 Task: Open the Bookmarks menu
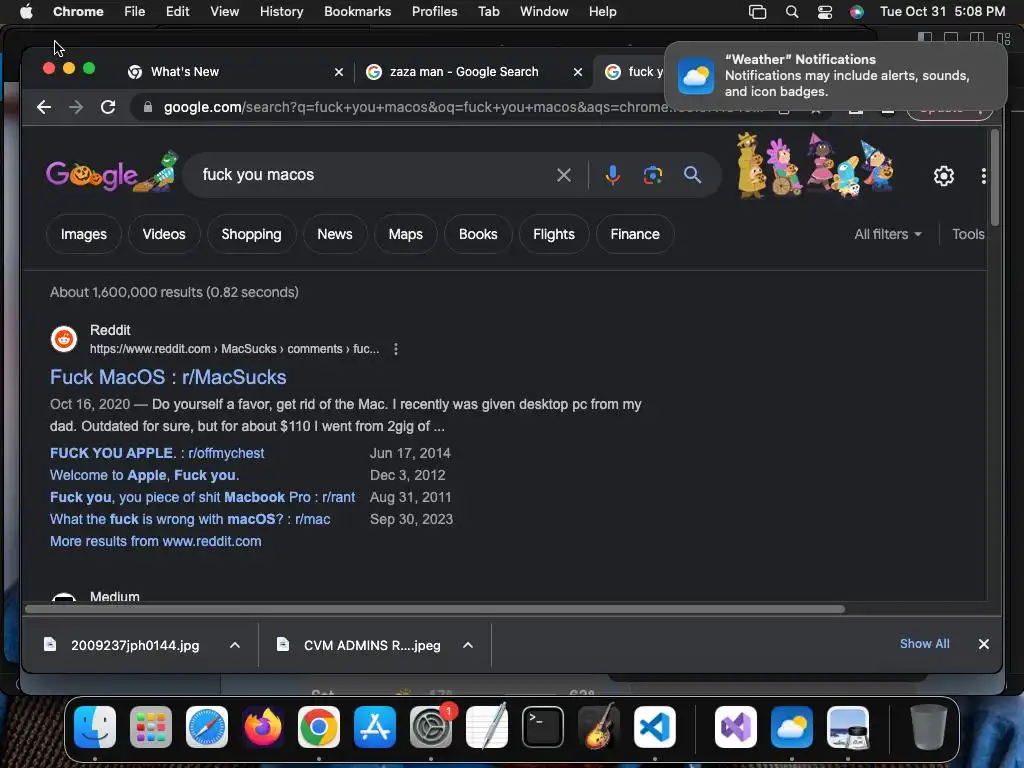[x=358, y=12]
